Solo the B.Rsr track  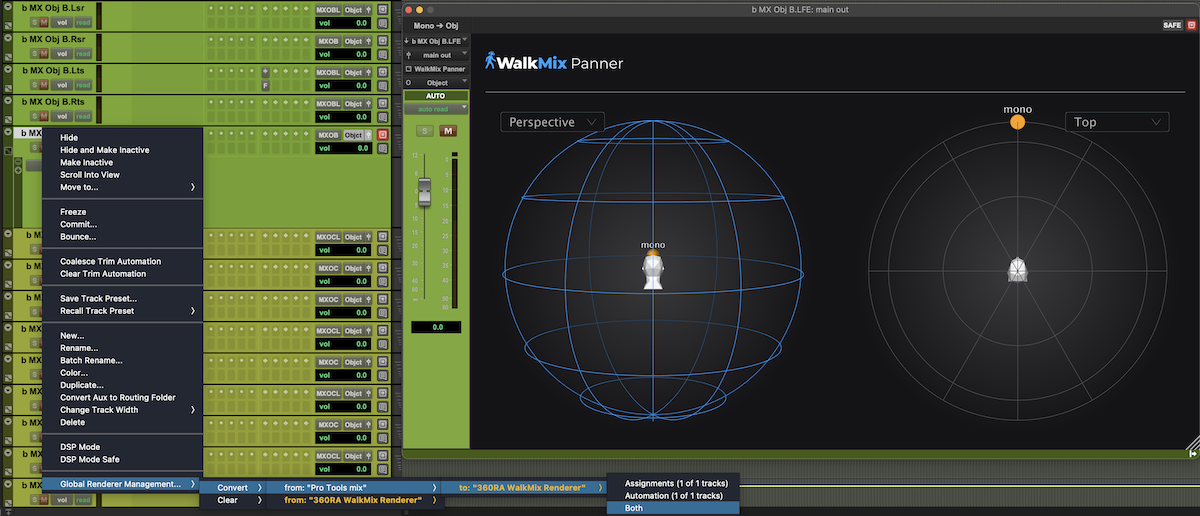coord(34,53)
